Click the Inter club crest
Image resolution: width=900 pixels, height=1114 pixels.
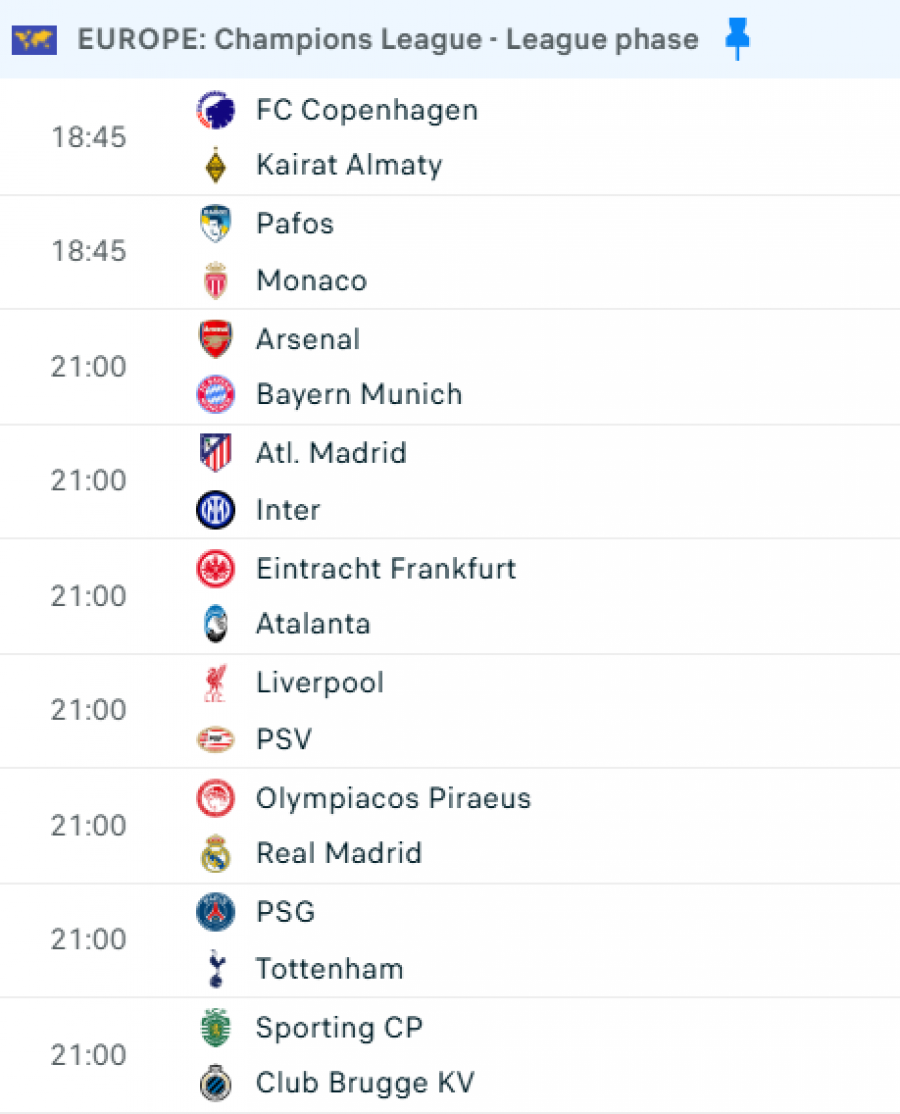coord(215,510)
